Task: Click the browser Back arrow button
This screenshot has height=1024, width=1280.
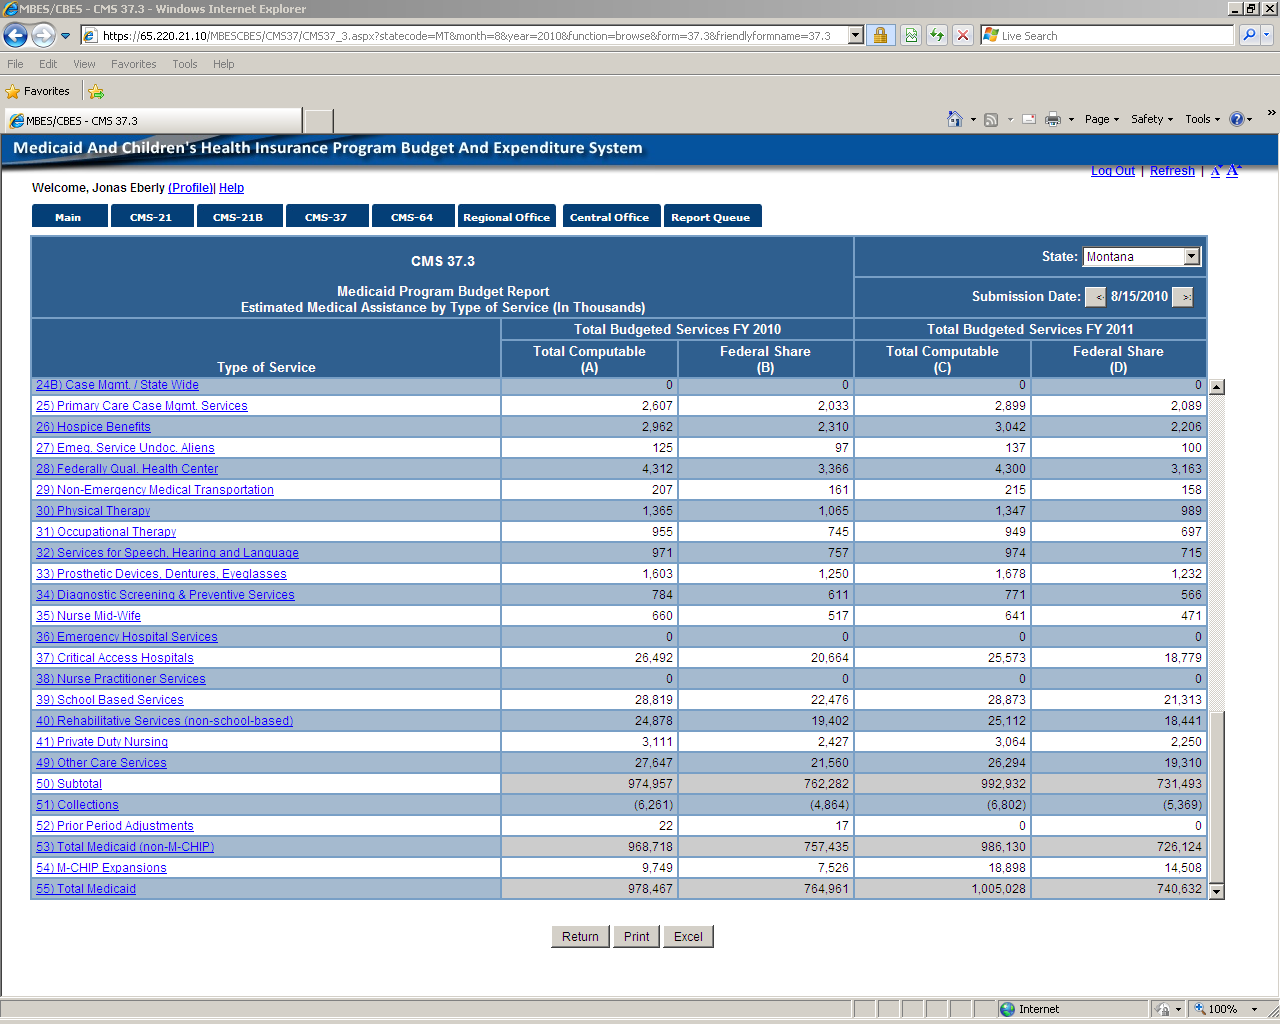Action: point(16,36)
